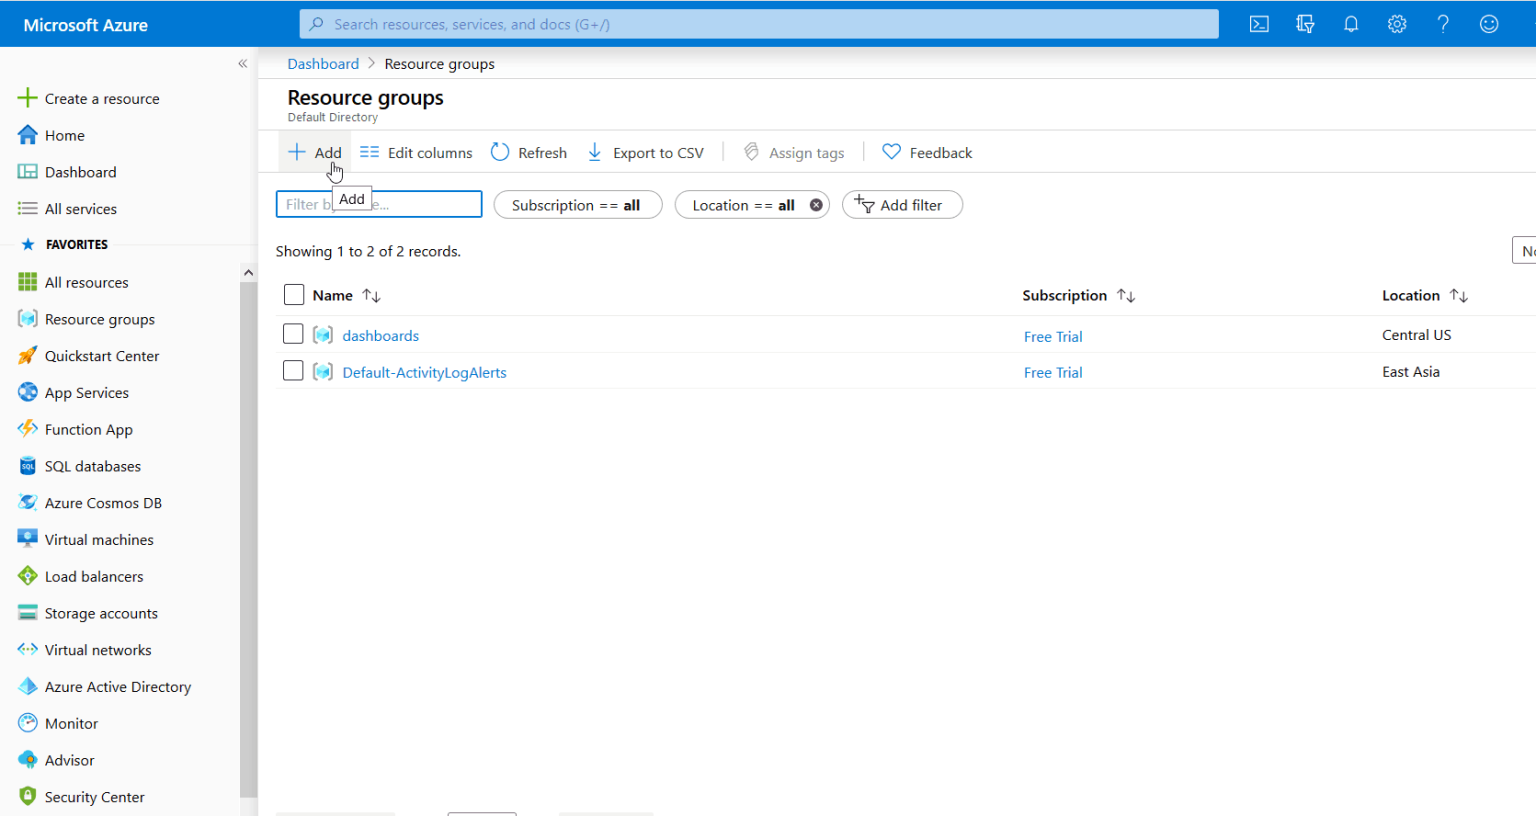Click Export to CSV

pos(645,152)
